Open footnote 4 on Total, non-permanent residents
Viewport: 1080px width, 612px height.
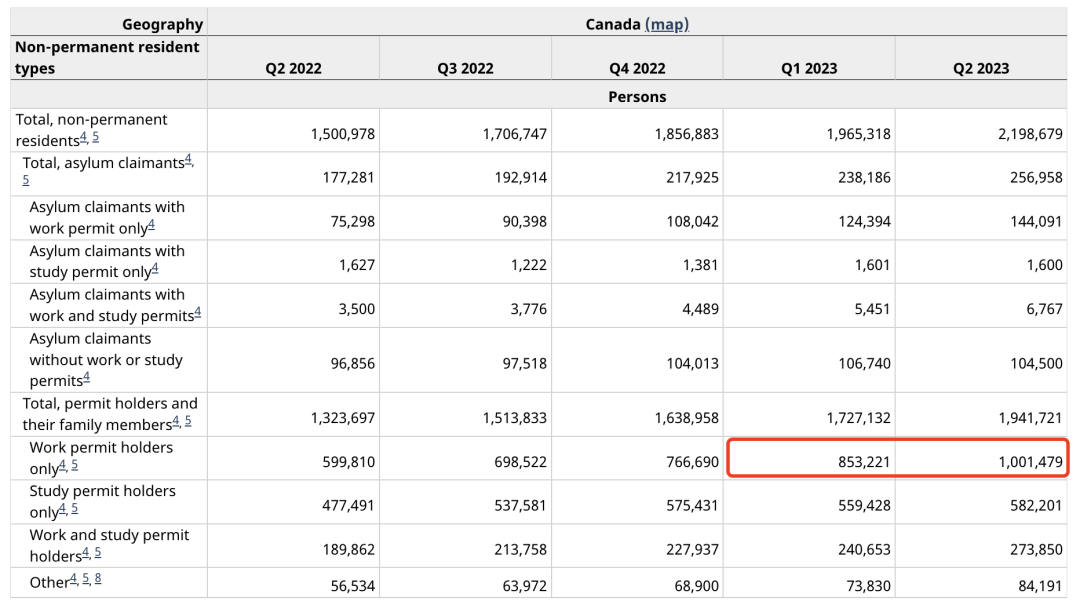pos(83,136)
